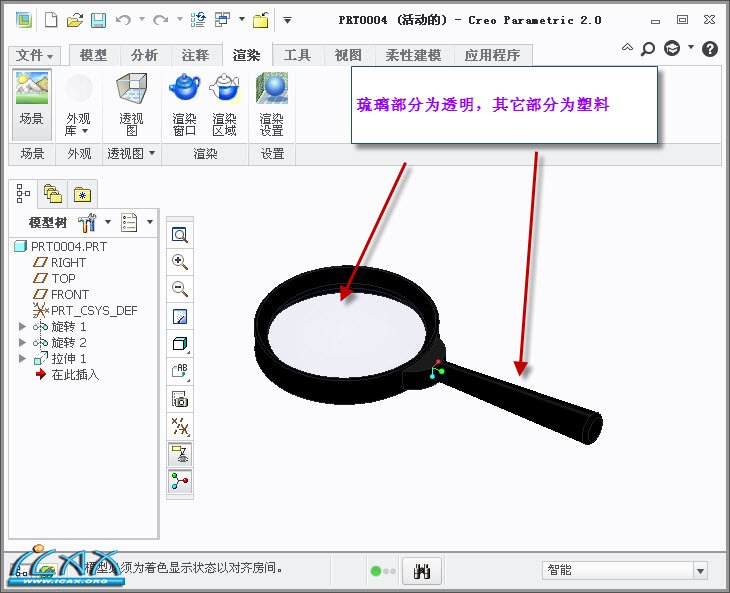
Task: Toggle datum display filters icon
Action: [x=180, y=426]
